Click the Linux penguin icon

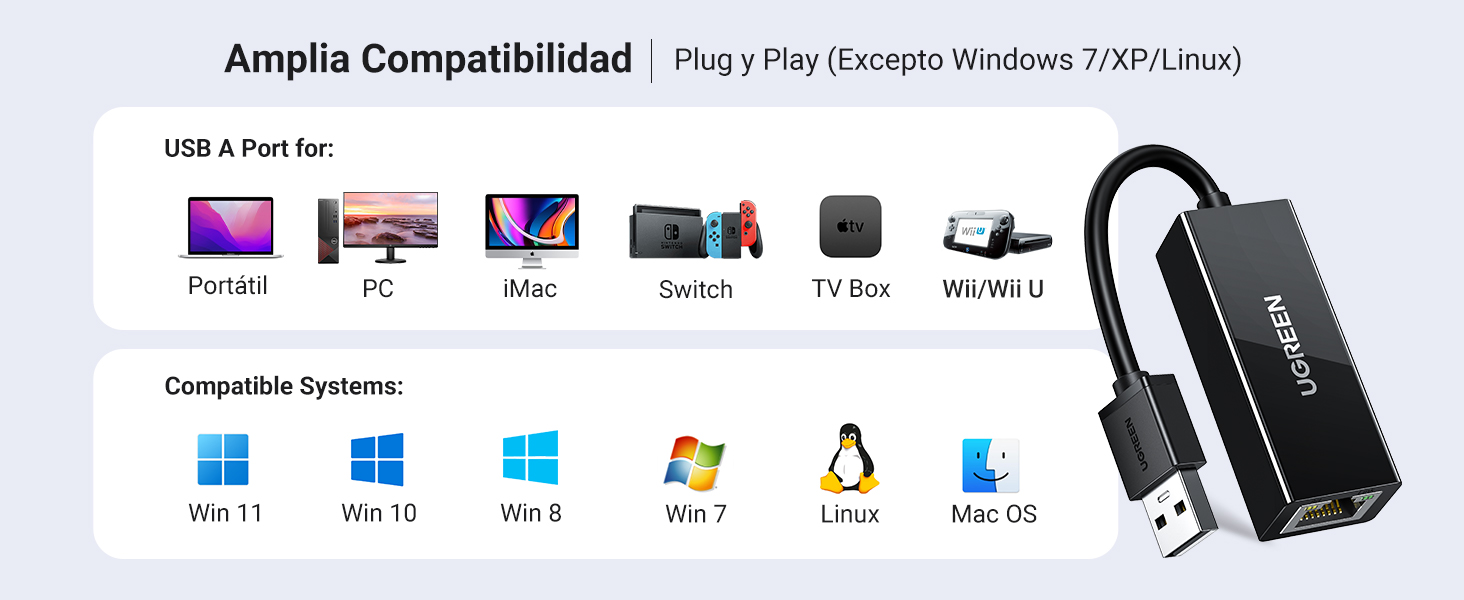point(849,458)
